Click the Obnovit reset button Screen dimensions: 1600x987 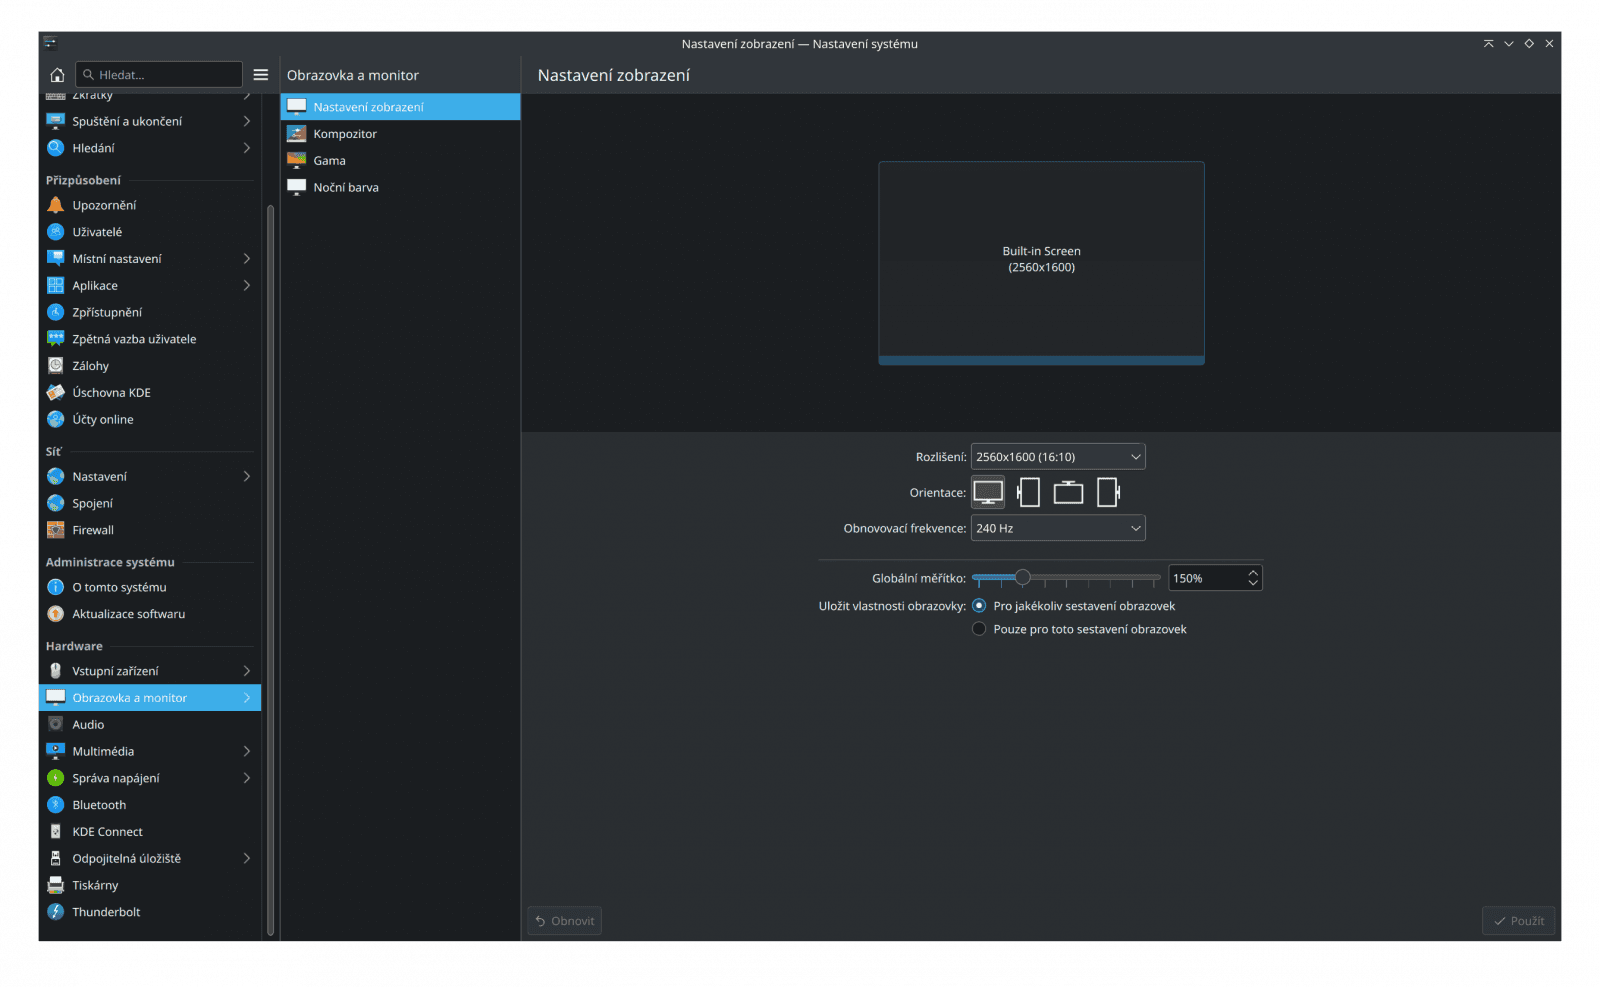tap(565, 921)
